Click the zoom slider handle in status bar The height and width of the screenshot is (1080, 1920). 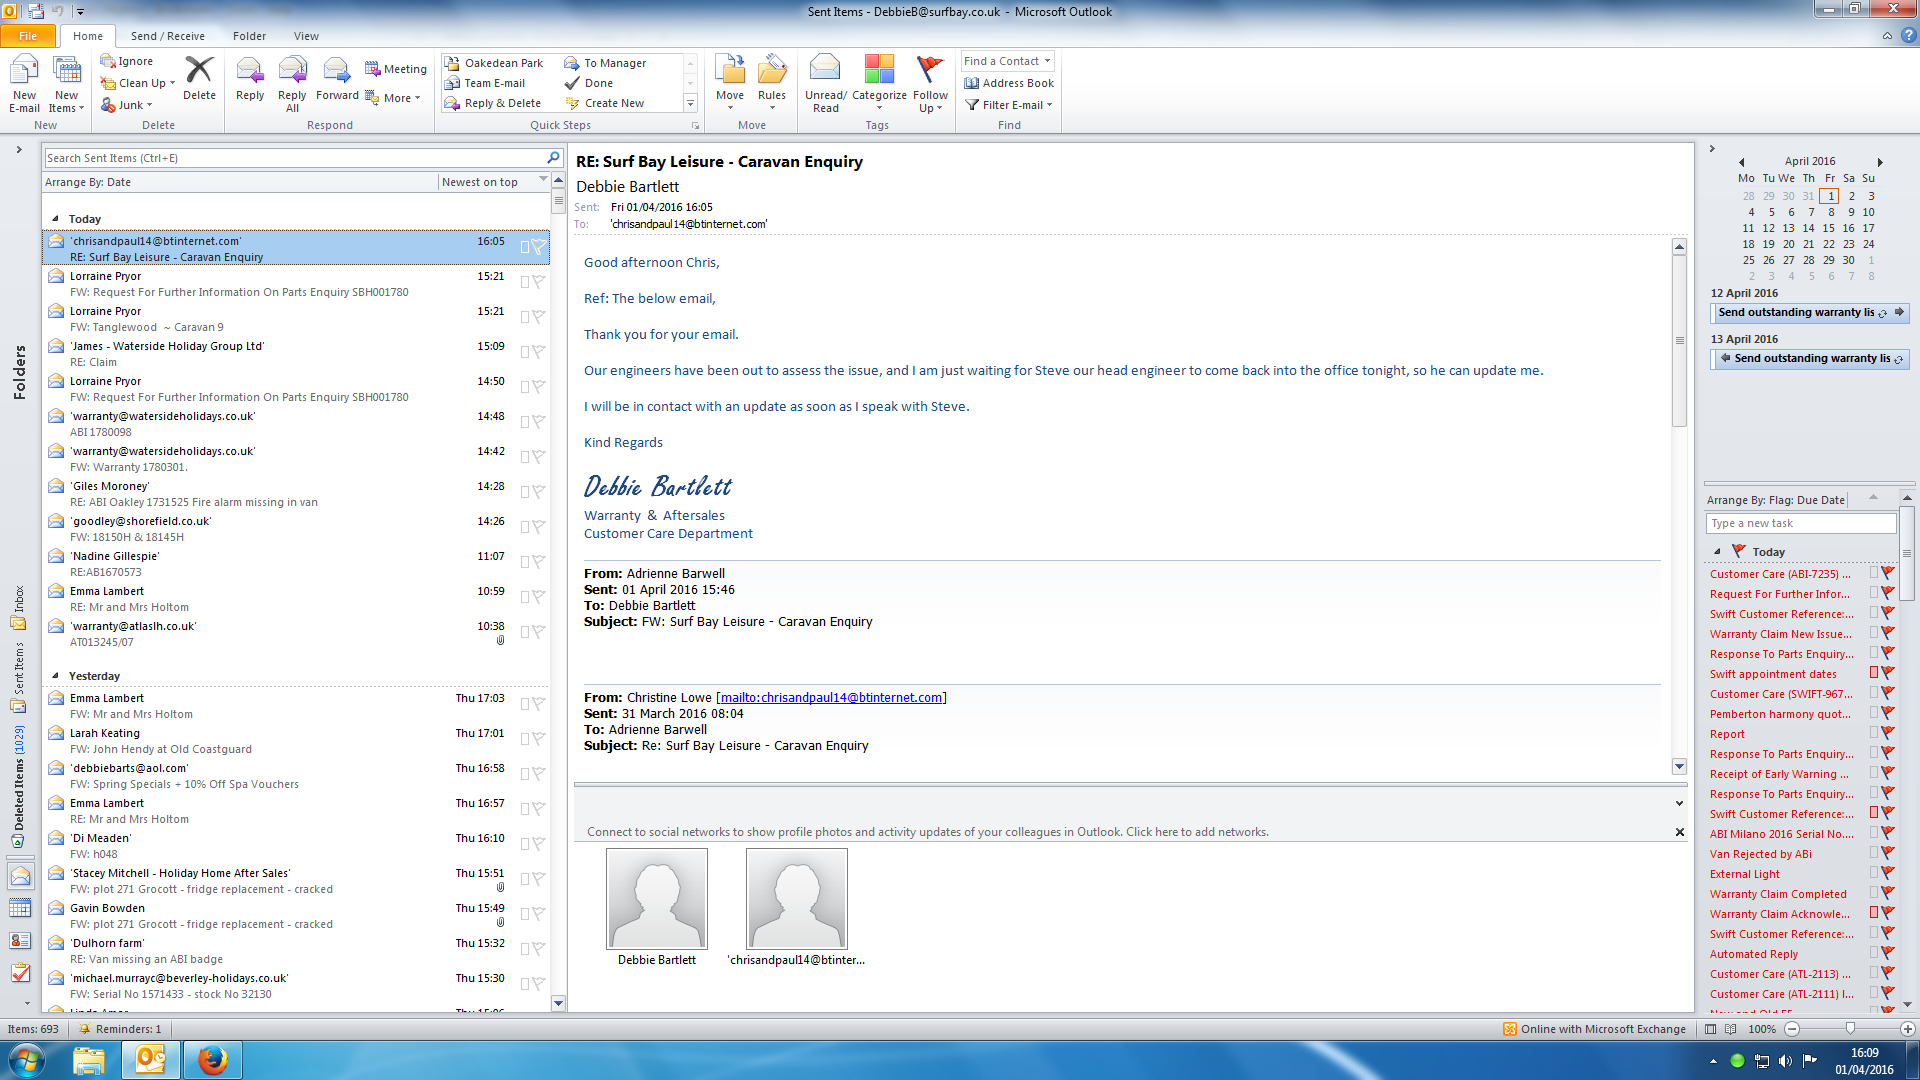coord(1849,1029)
